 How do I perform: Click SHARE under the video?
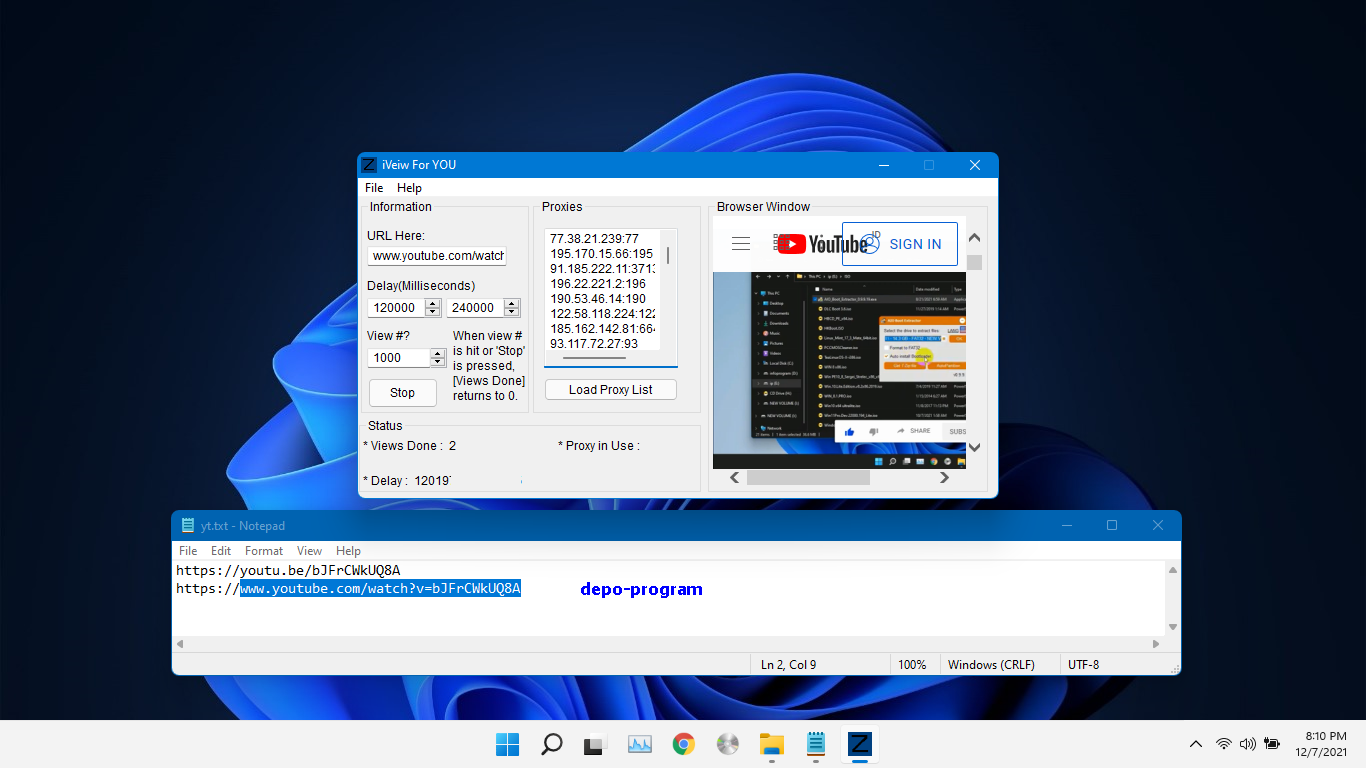(912, 431)
